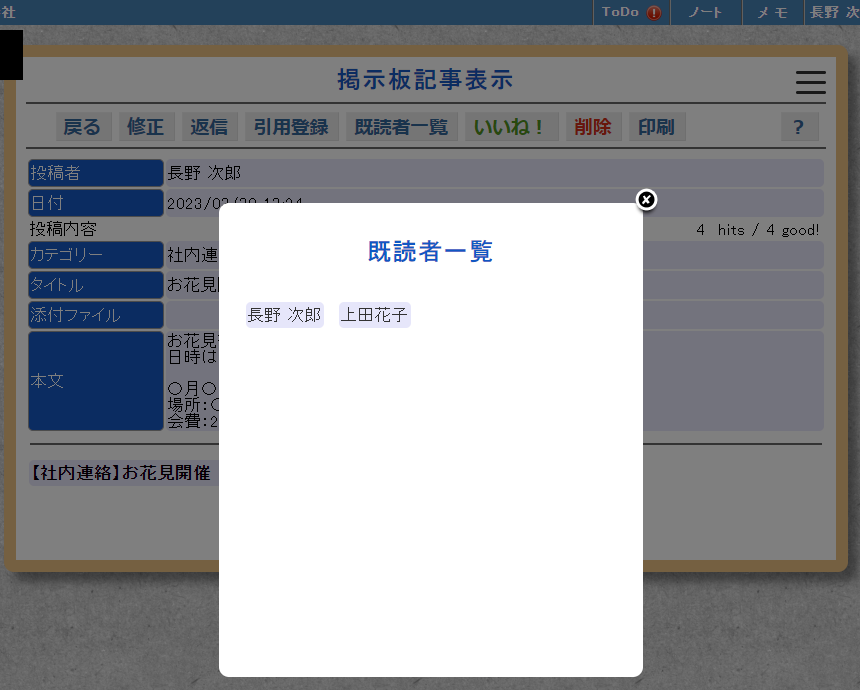This screenshot has height=690, width=860.
Task: Select reader 長野 次郎 in the popup list
Action: click(x=285, y=315)
